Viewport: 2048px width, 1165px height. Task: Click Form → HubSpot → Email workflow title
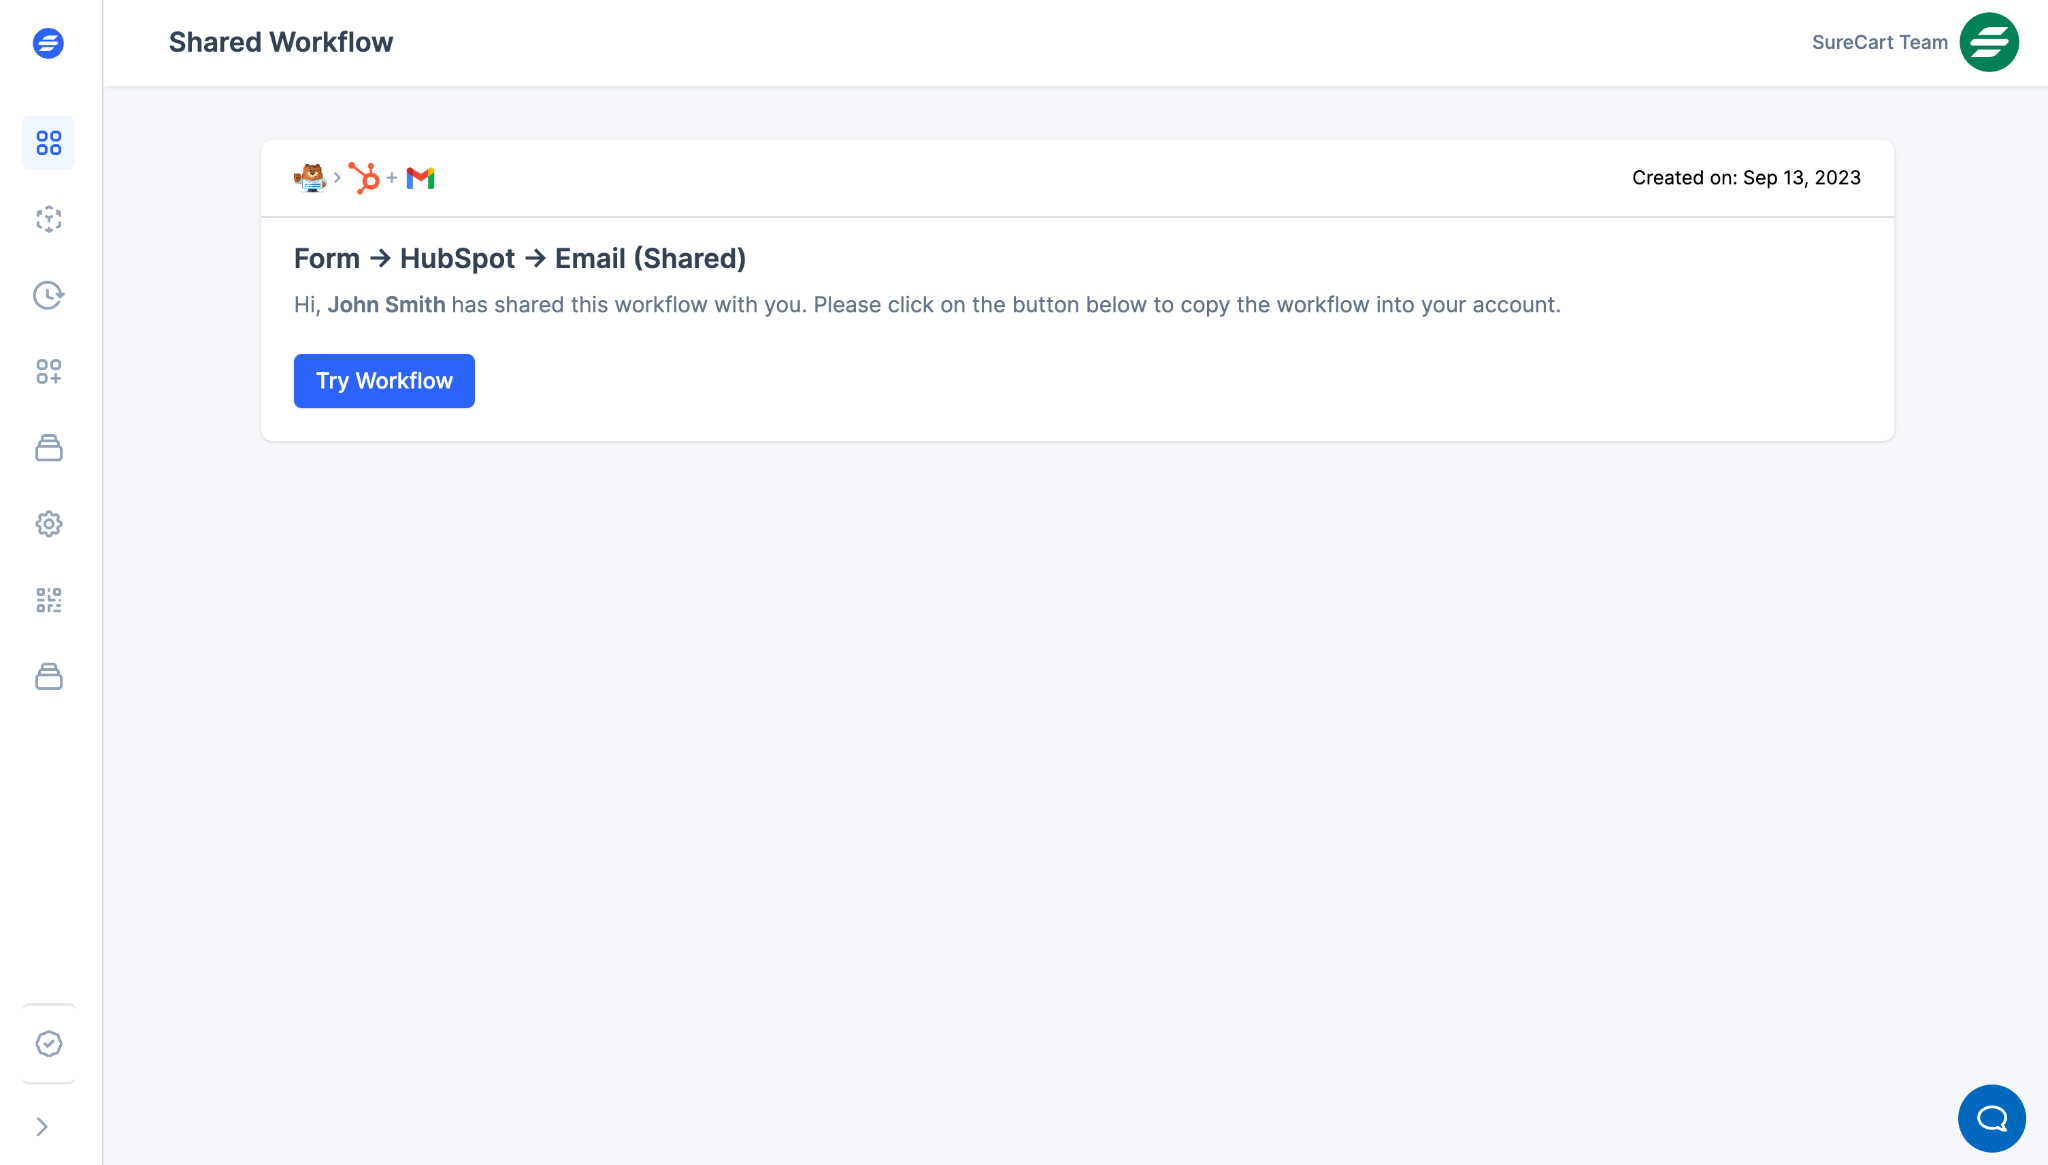520,257
